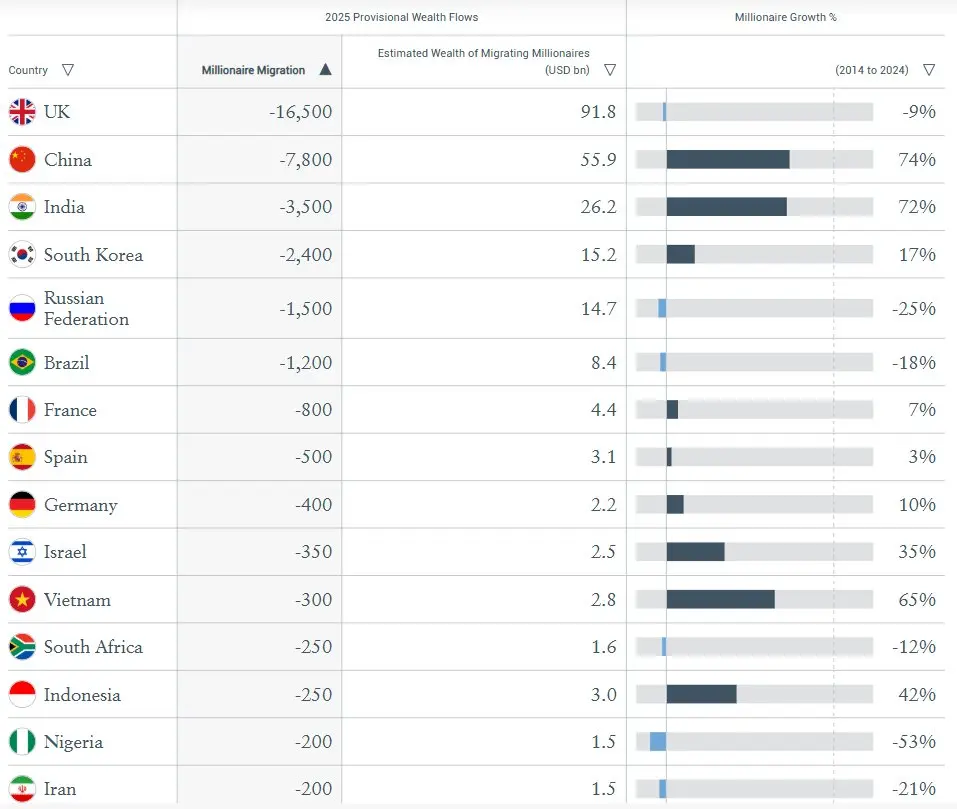The image size is (957, 809).
Task: Sort by Country using triangle arrow
Action: click(68, 70)
